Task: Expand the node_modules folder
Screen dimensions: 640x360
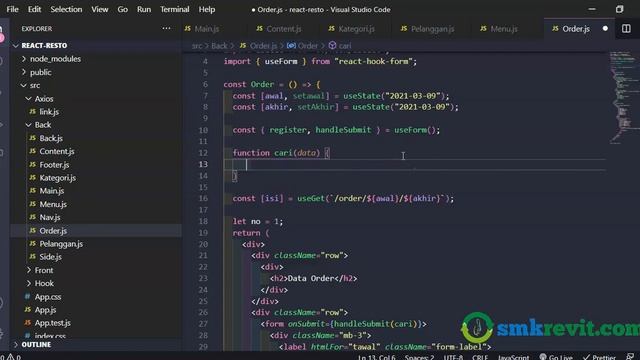Action: pyautogui.click(x=55, y=59)
